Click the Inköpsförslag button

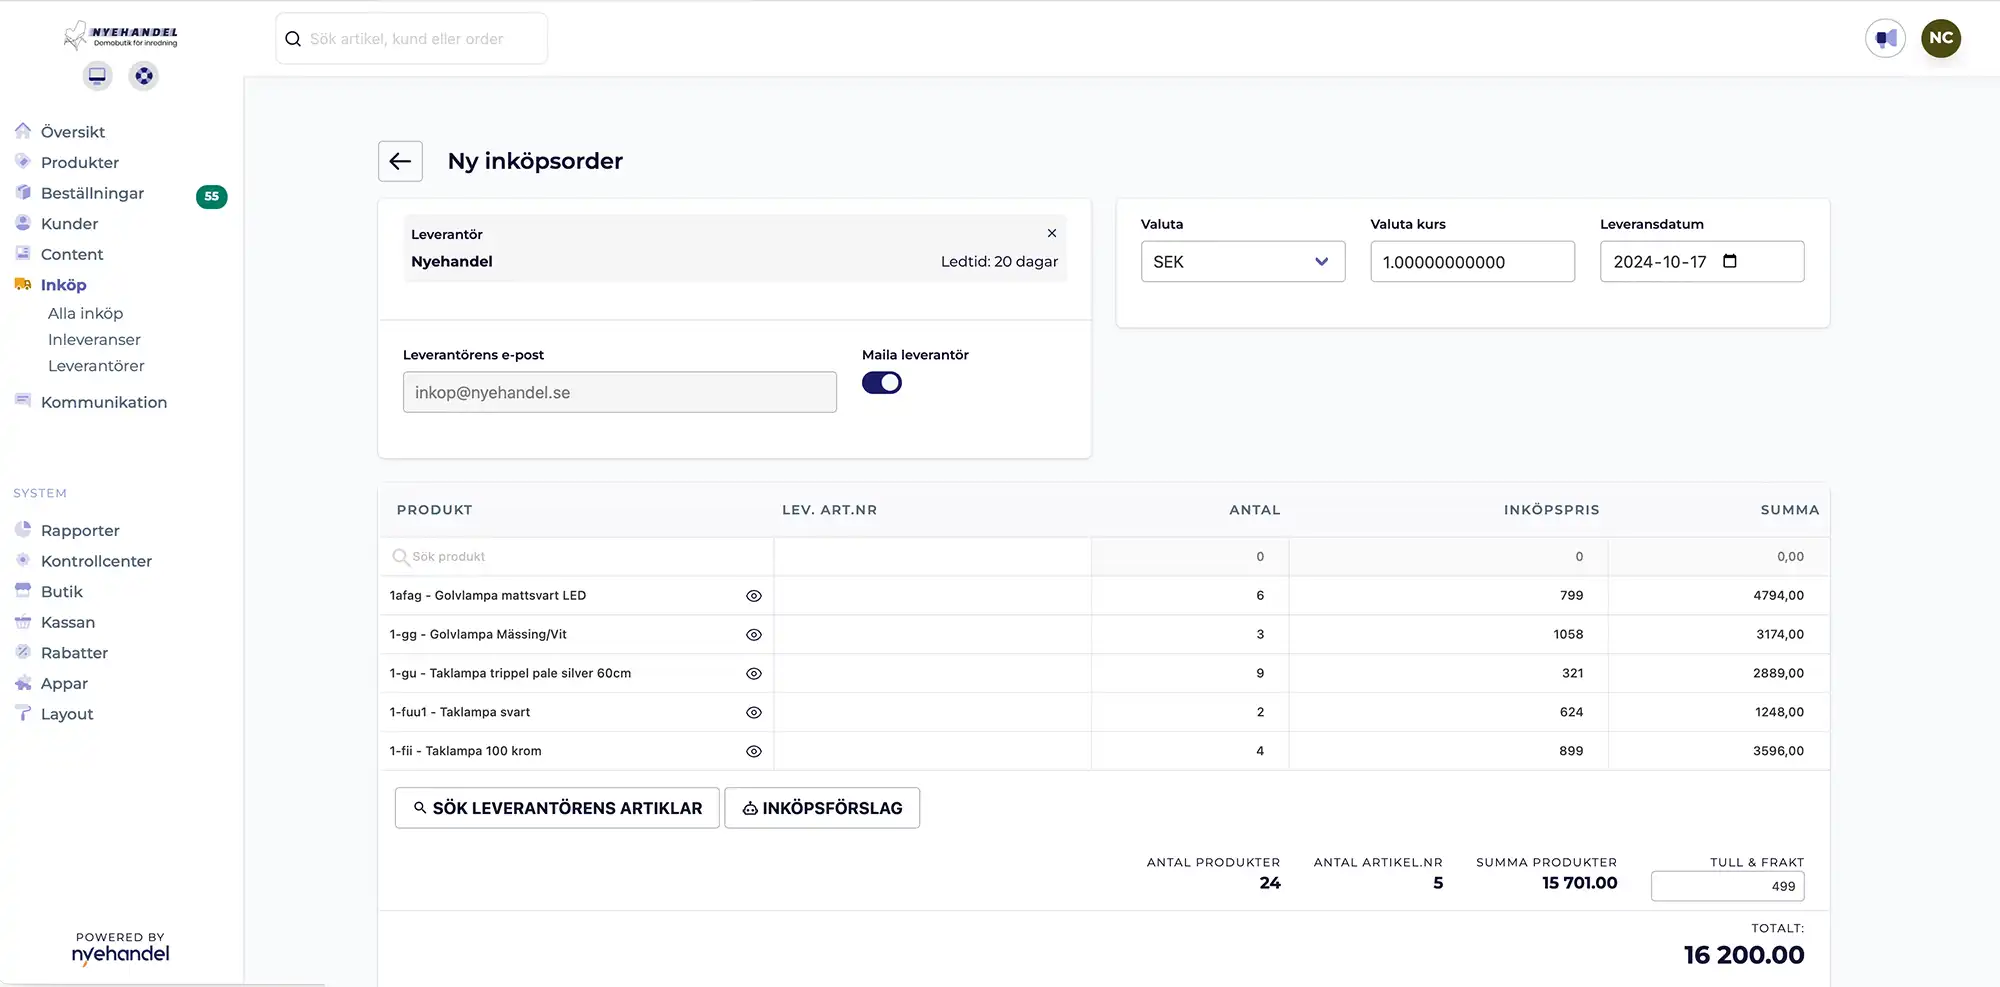point(821,808)
